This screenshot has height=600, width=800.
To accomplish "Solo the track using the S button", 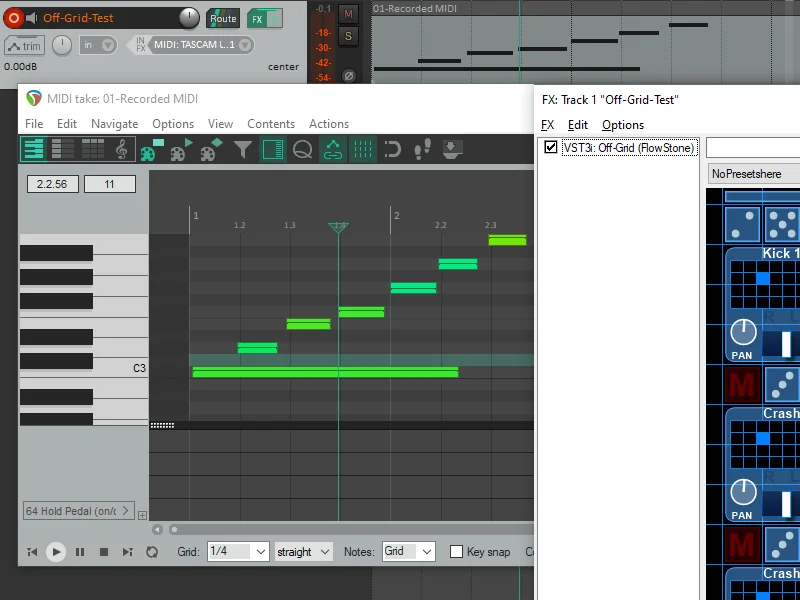I will tap(348, 36).
